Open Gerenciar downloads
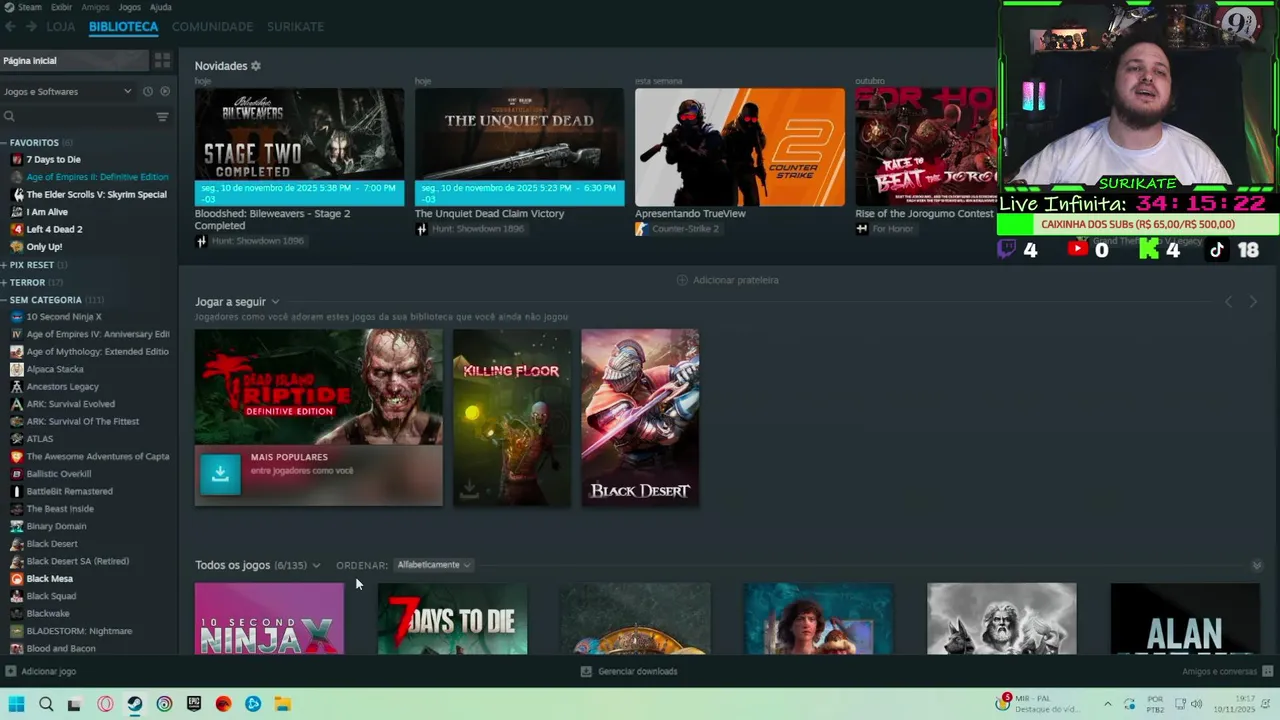The height and width of the screenshot is (720, 1280). click(x=629, y=672)
